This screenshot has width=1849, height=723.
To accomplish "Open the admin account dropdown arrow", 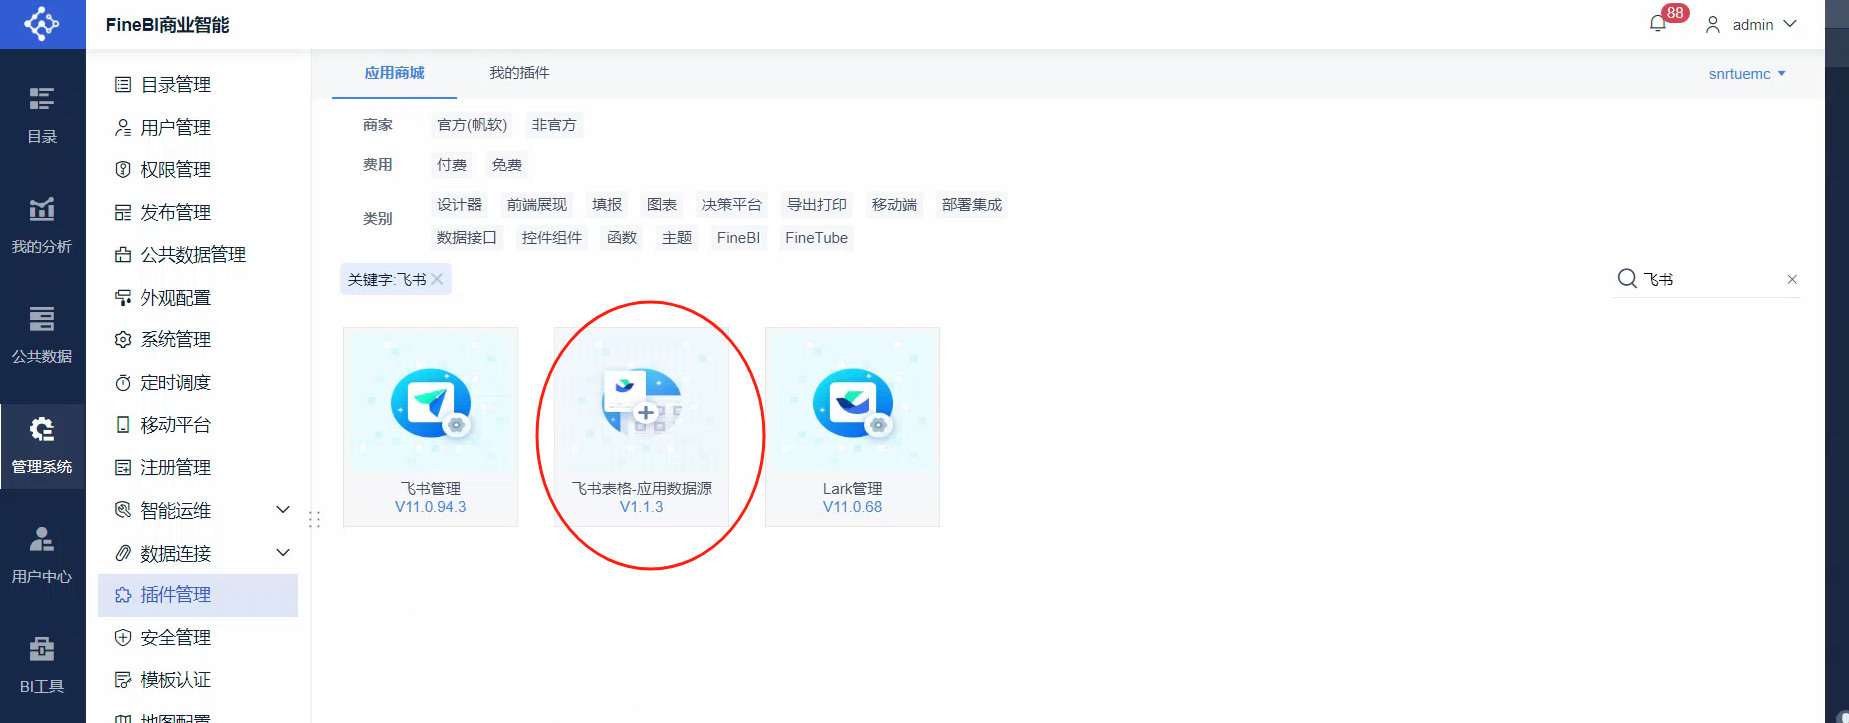I will (x=1790, y=24).
